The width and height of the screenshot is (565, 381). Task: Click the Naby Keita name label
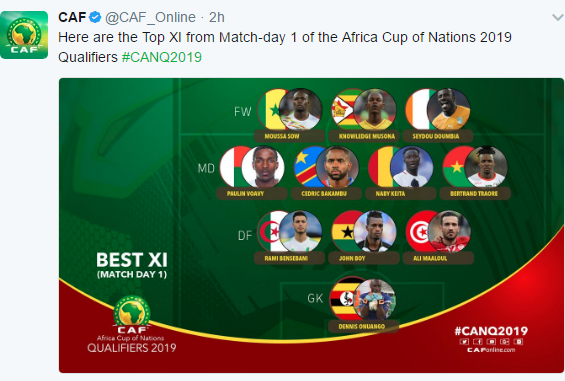390,194
